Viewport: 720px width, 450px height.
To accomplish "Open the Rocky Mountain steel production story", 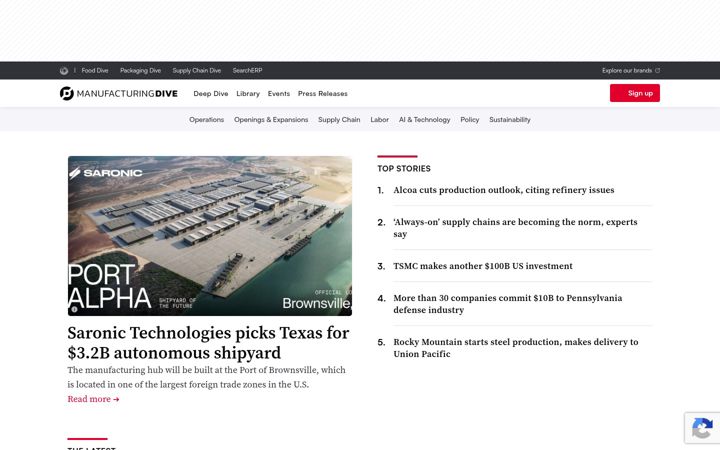I will click(x=516, y=348).
